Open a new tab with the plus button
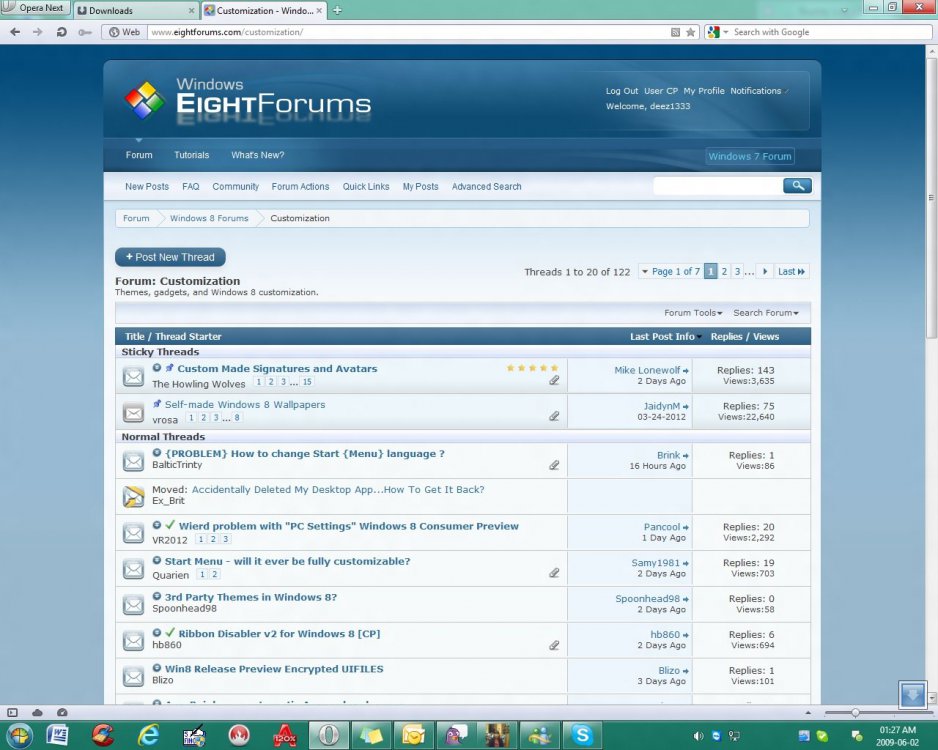Screen dimensions: 938x750 (337, 10)
